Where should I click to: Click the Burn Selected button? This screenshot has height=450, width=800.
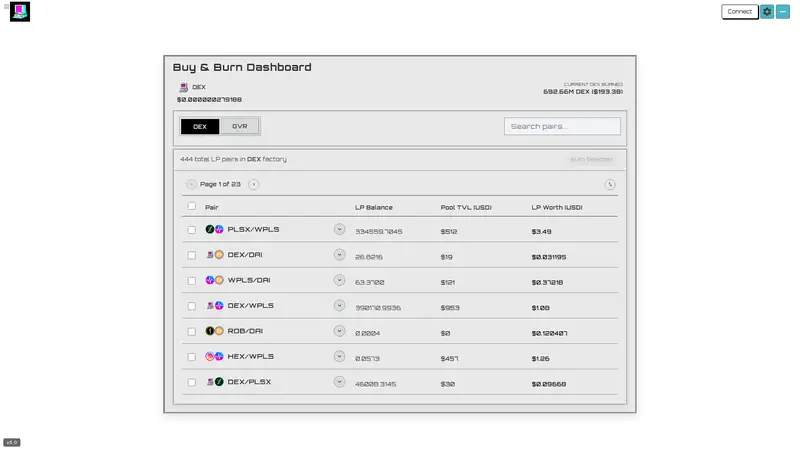pos(591,160)
